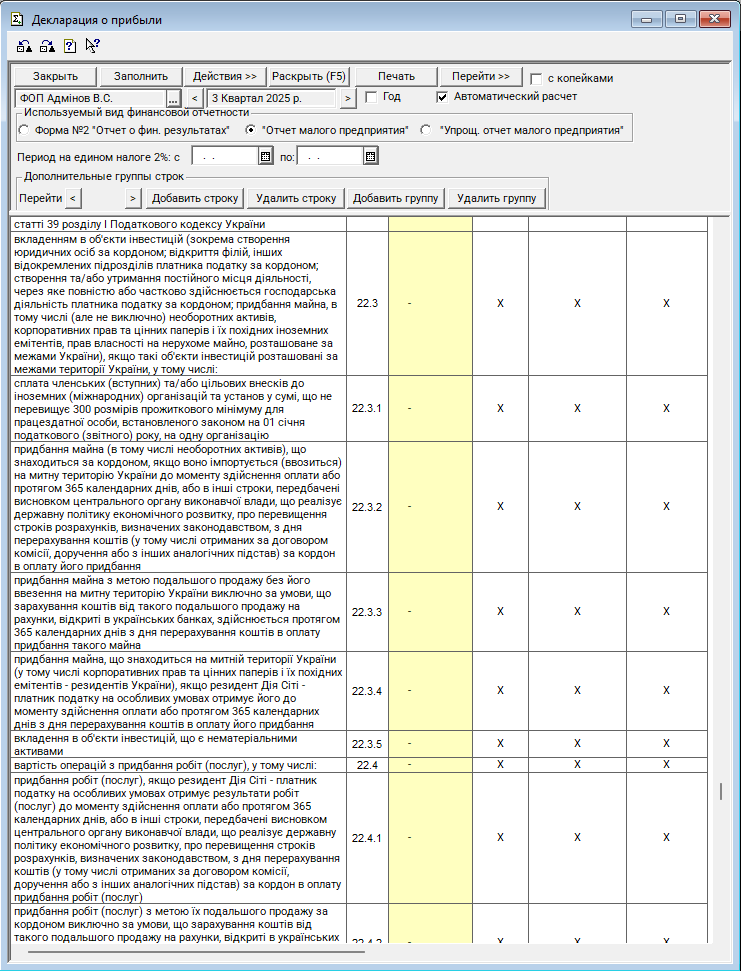Screen dimensions: 741x971
Task: Open calendar picker for period end date
Action: pos(370,156)
